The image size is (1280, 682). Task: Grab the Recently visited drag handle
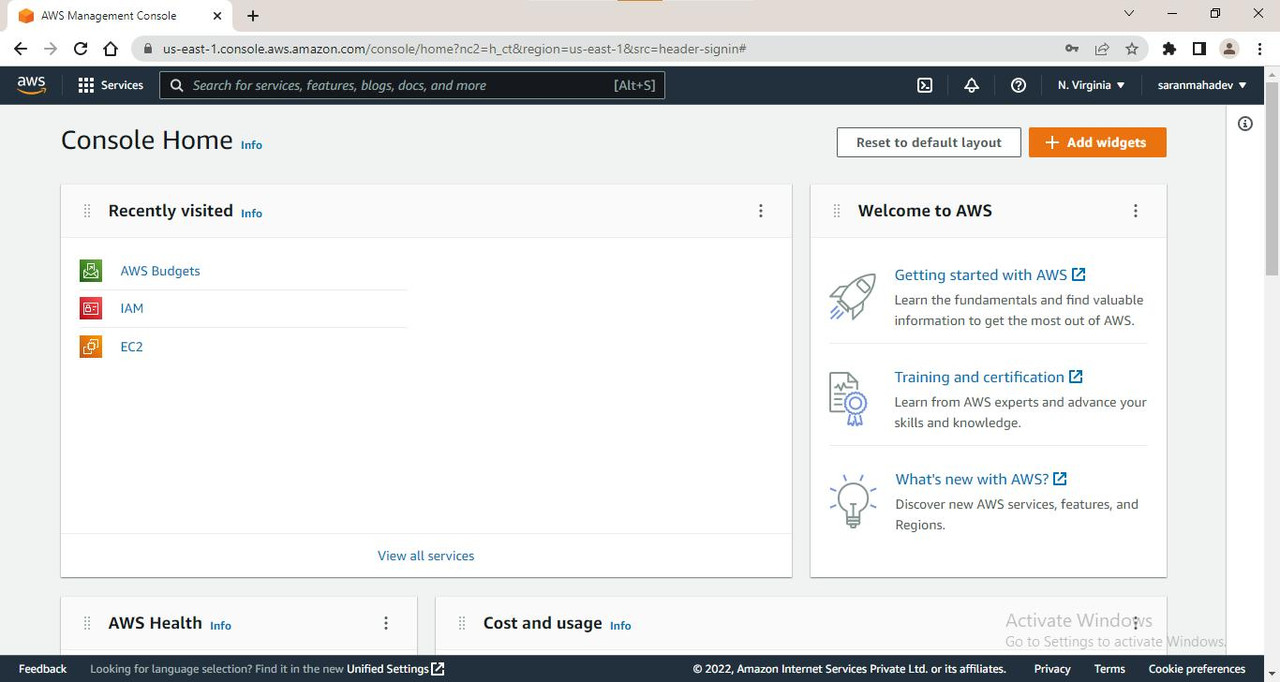(x=87, y=211)
